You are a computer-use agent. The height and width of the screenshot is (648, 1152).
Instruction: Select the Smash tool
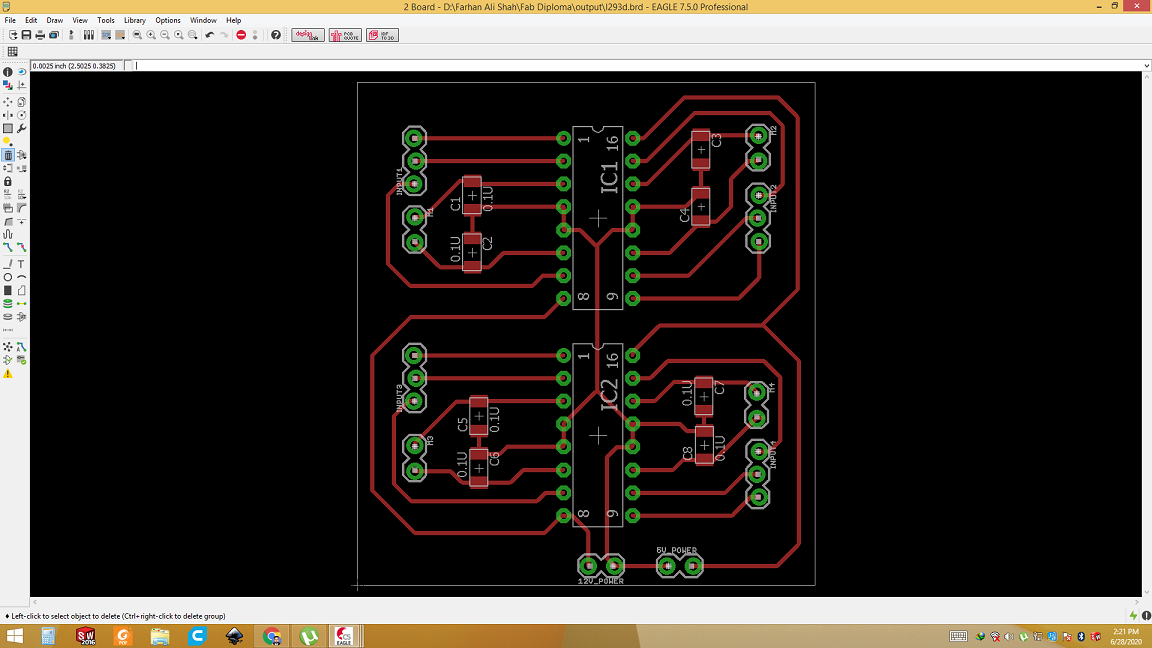pos(7,208)
